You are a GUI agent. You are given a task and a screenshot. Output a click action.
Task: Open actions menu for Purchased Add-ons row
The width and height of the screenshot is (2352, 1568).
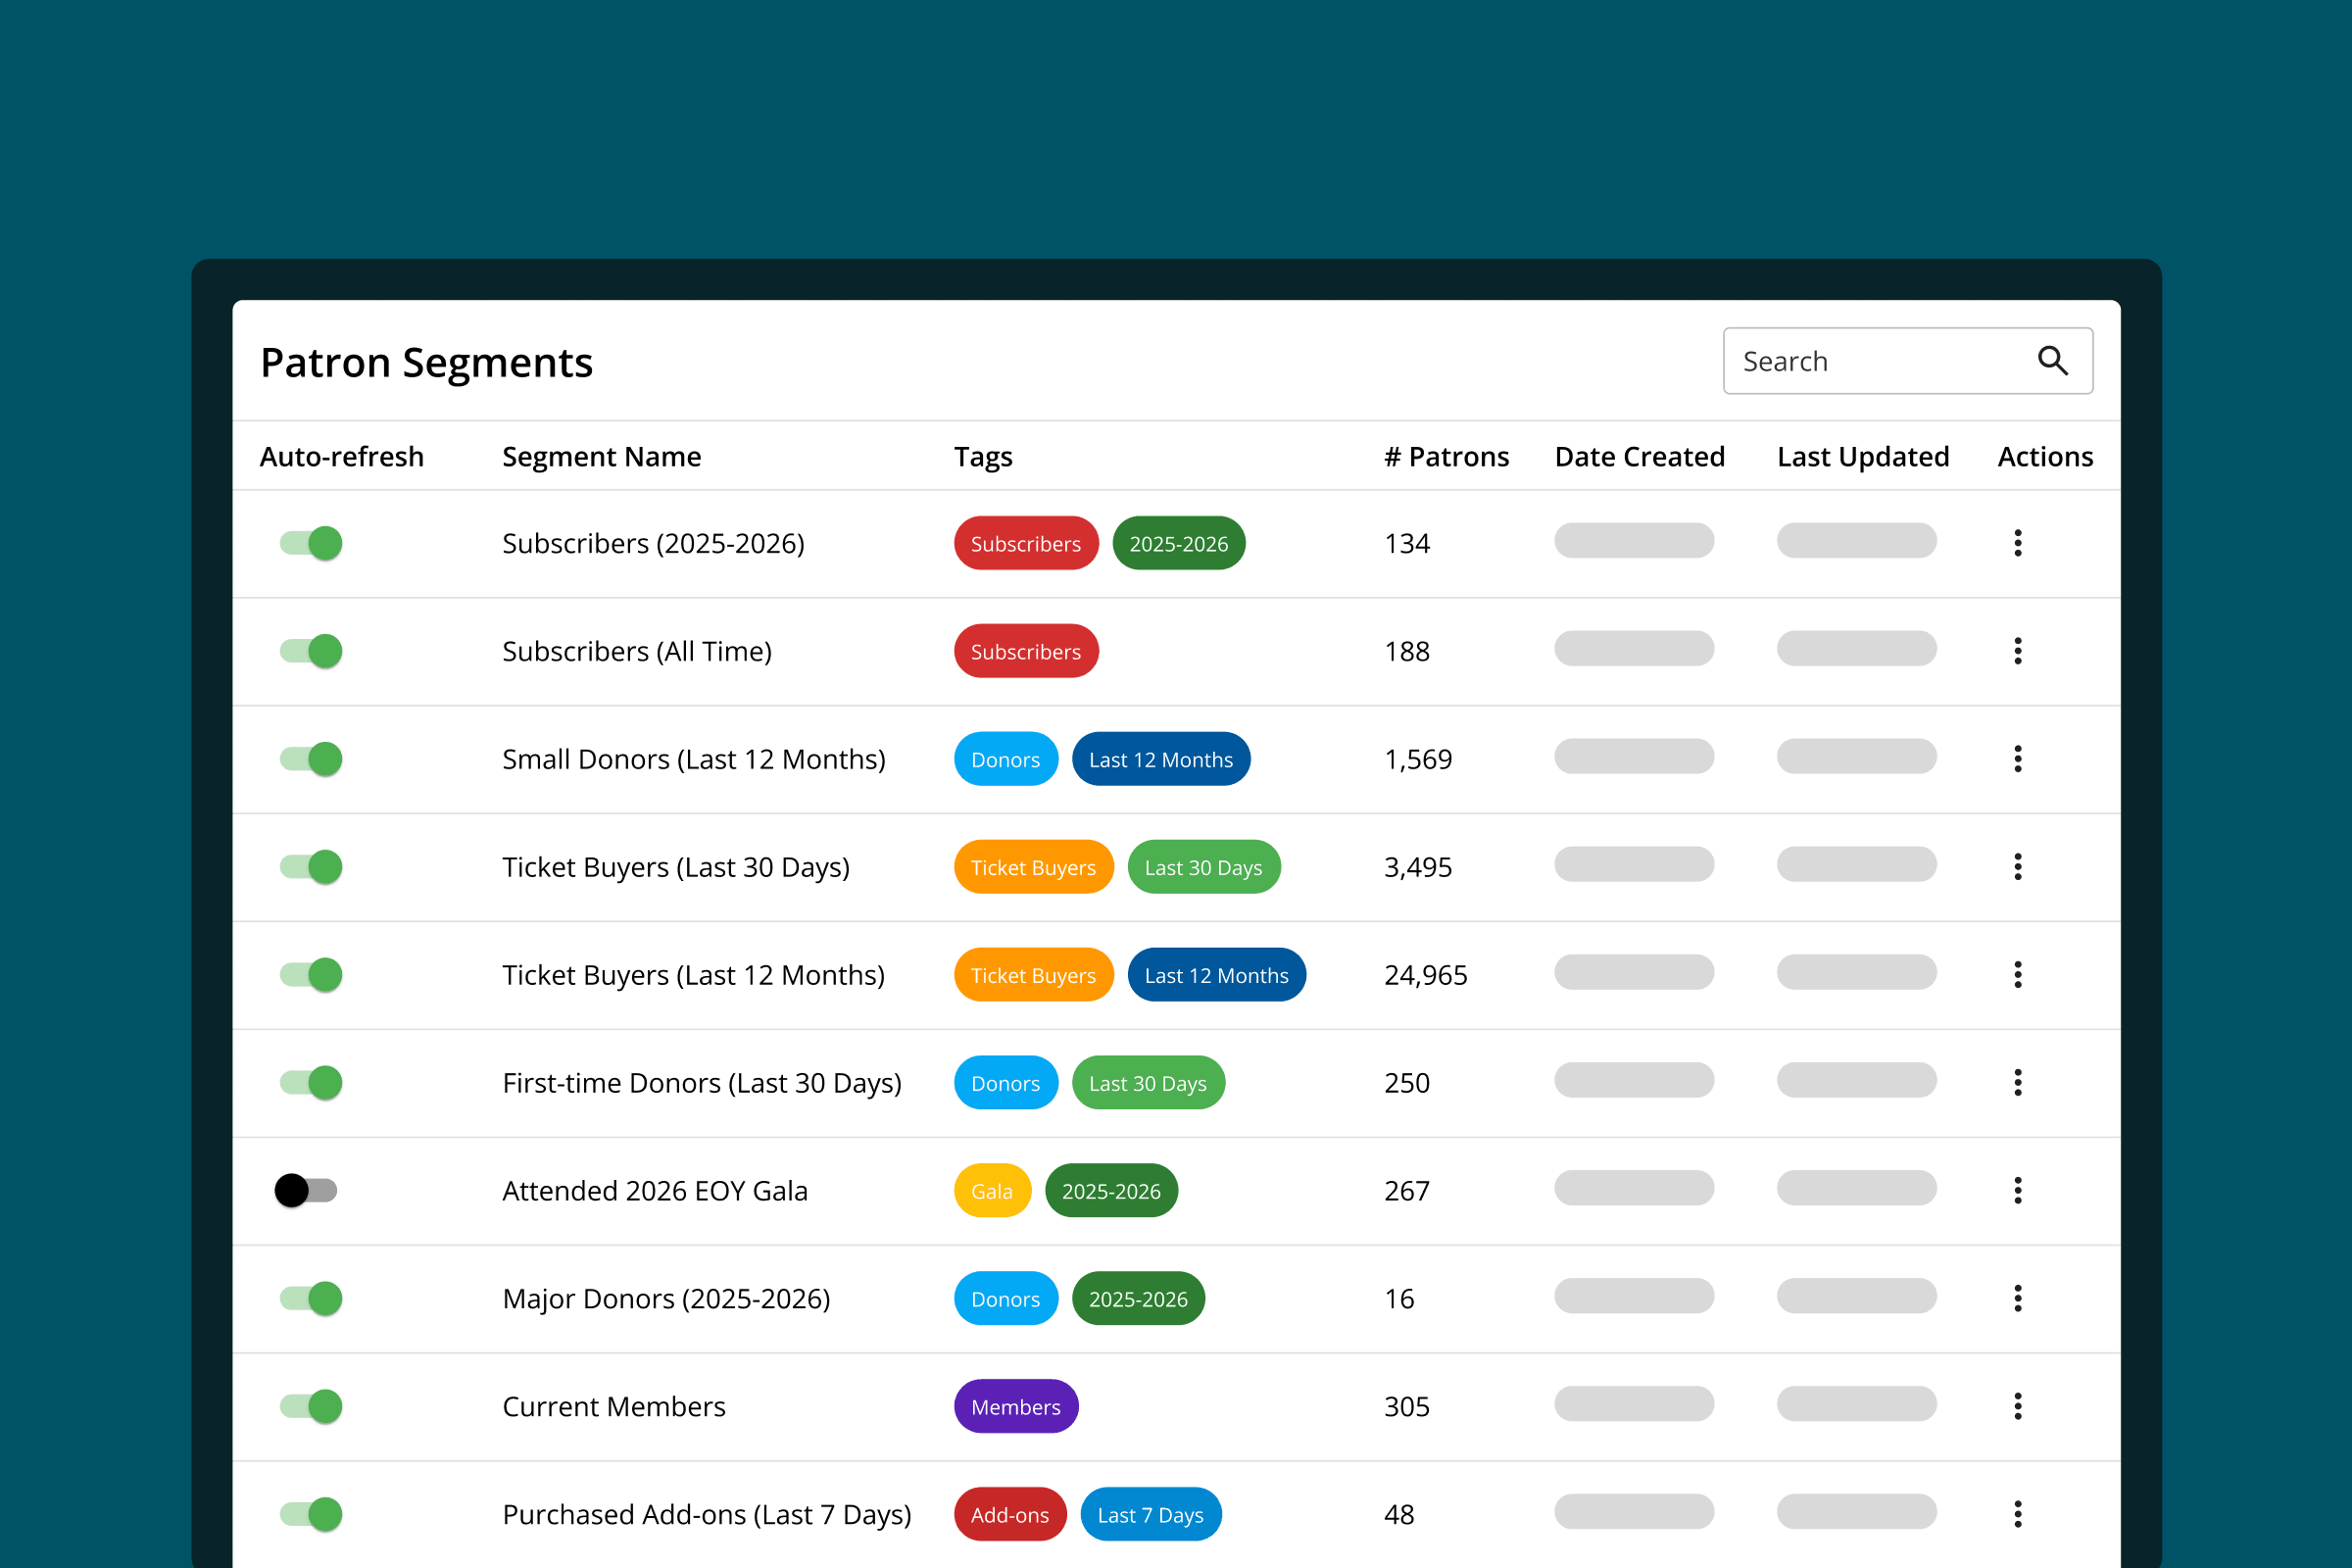[x=2018, y=1515]
